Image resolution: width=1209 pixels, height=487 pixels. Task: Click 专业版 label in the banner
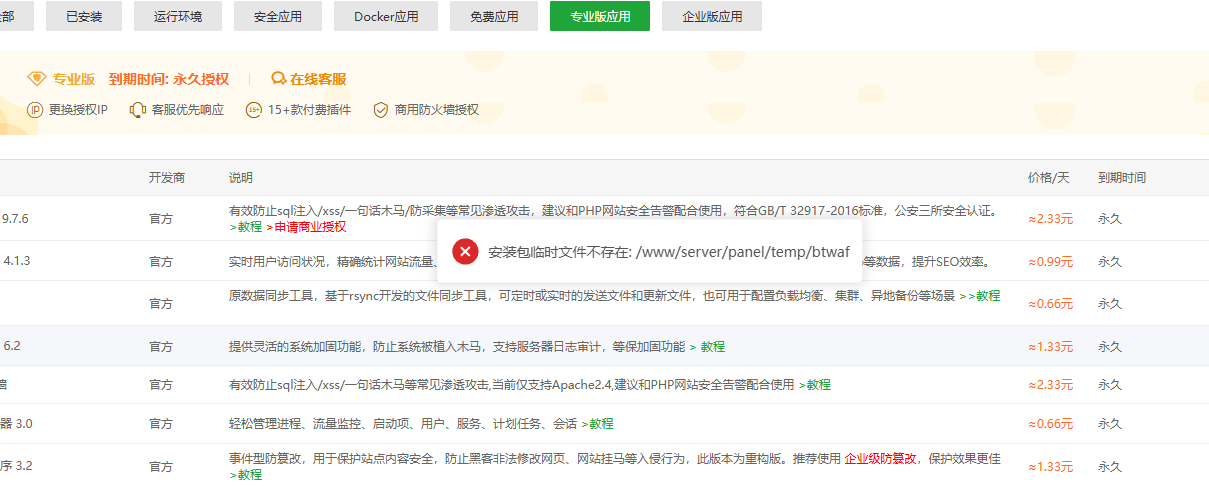point(74,79)
